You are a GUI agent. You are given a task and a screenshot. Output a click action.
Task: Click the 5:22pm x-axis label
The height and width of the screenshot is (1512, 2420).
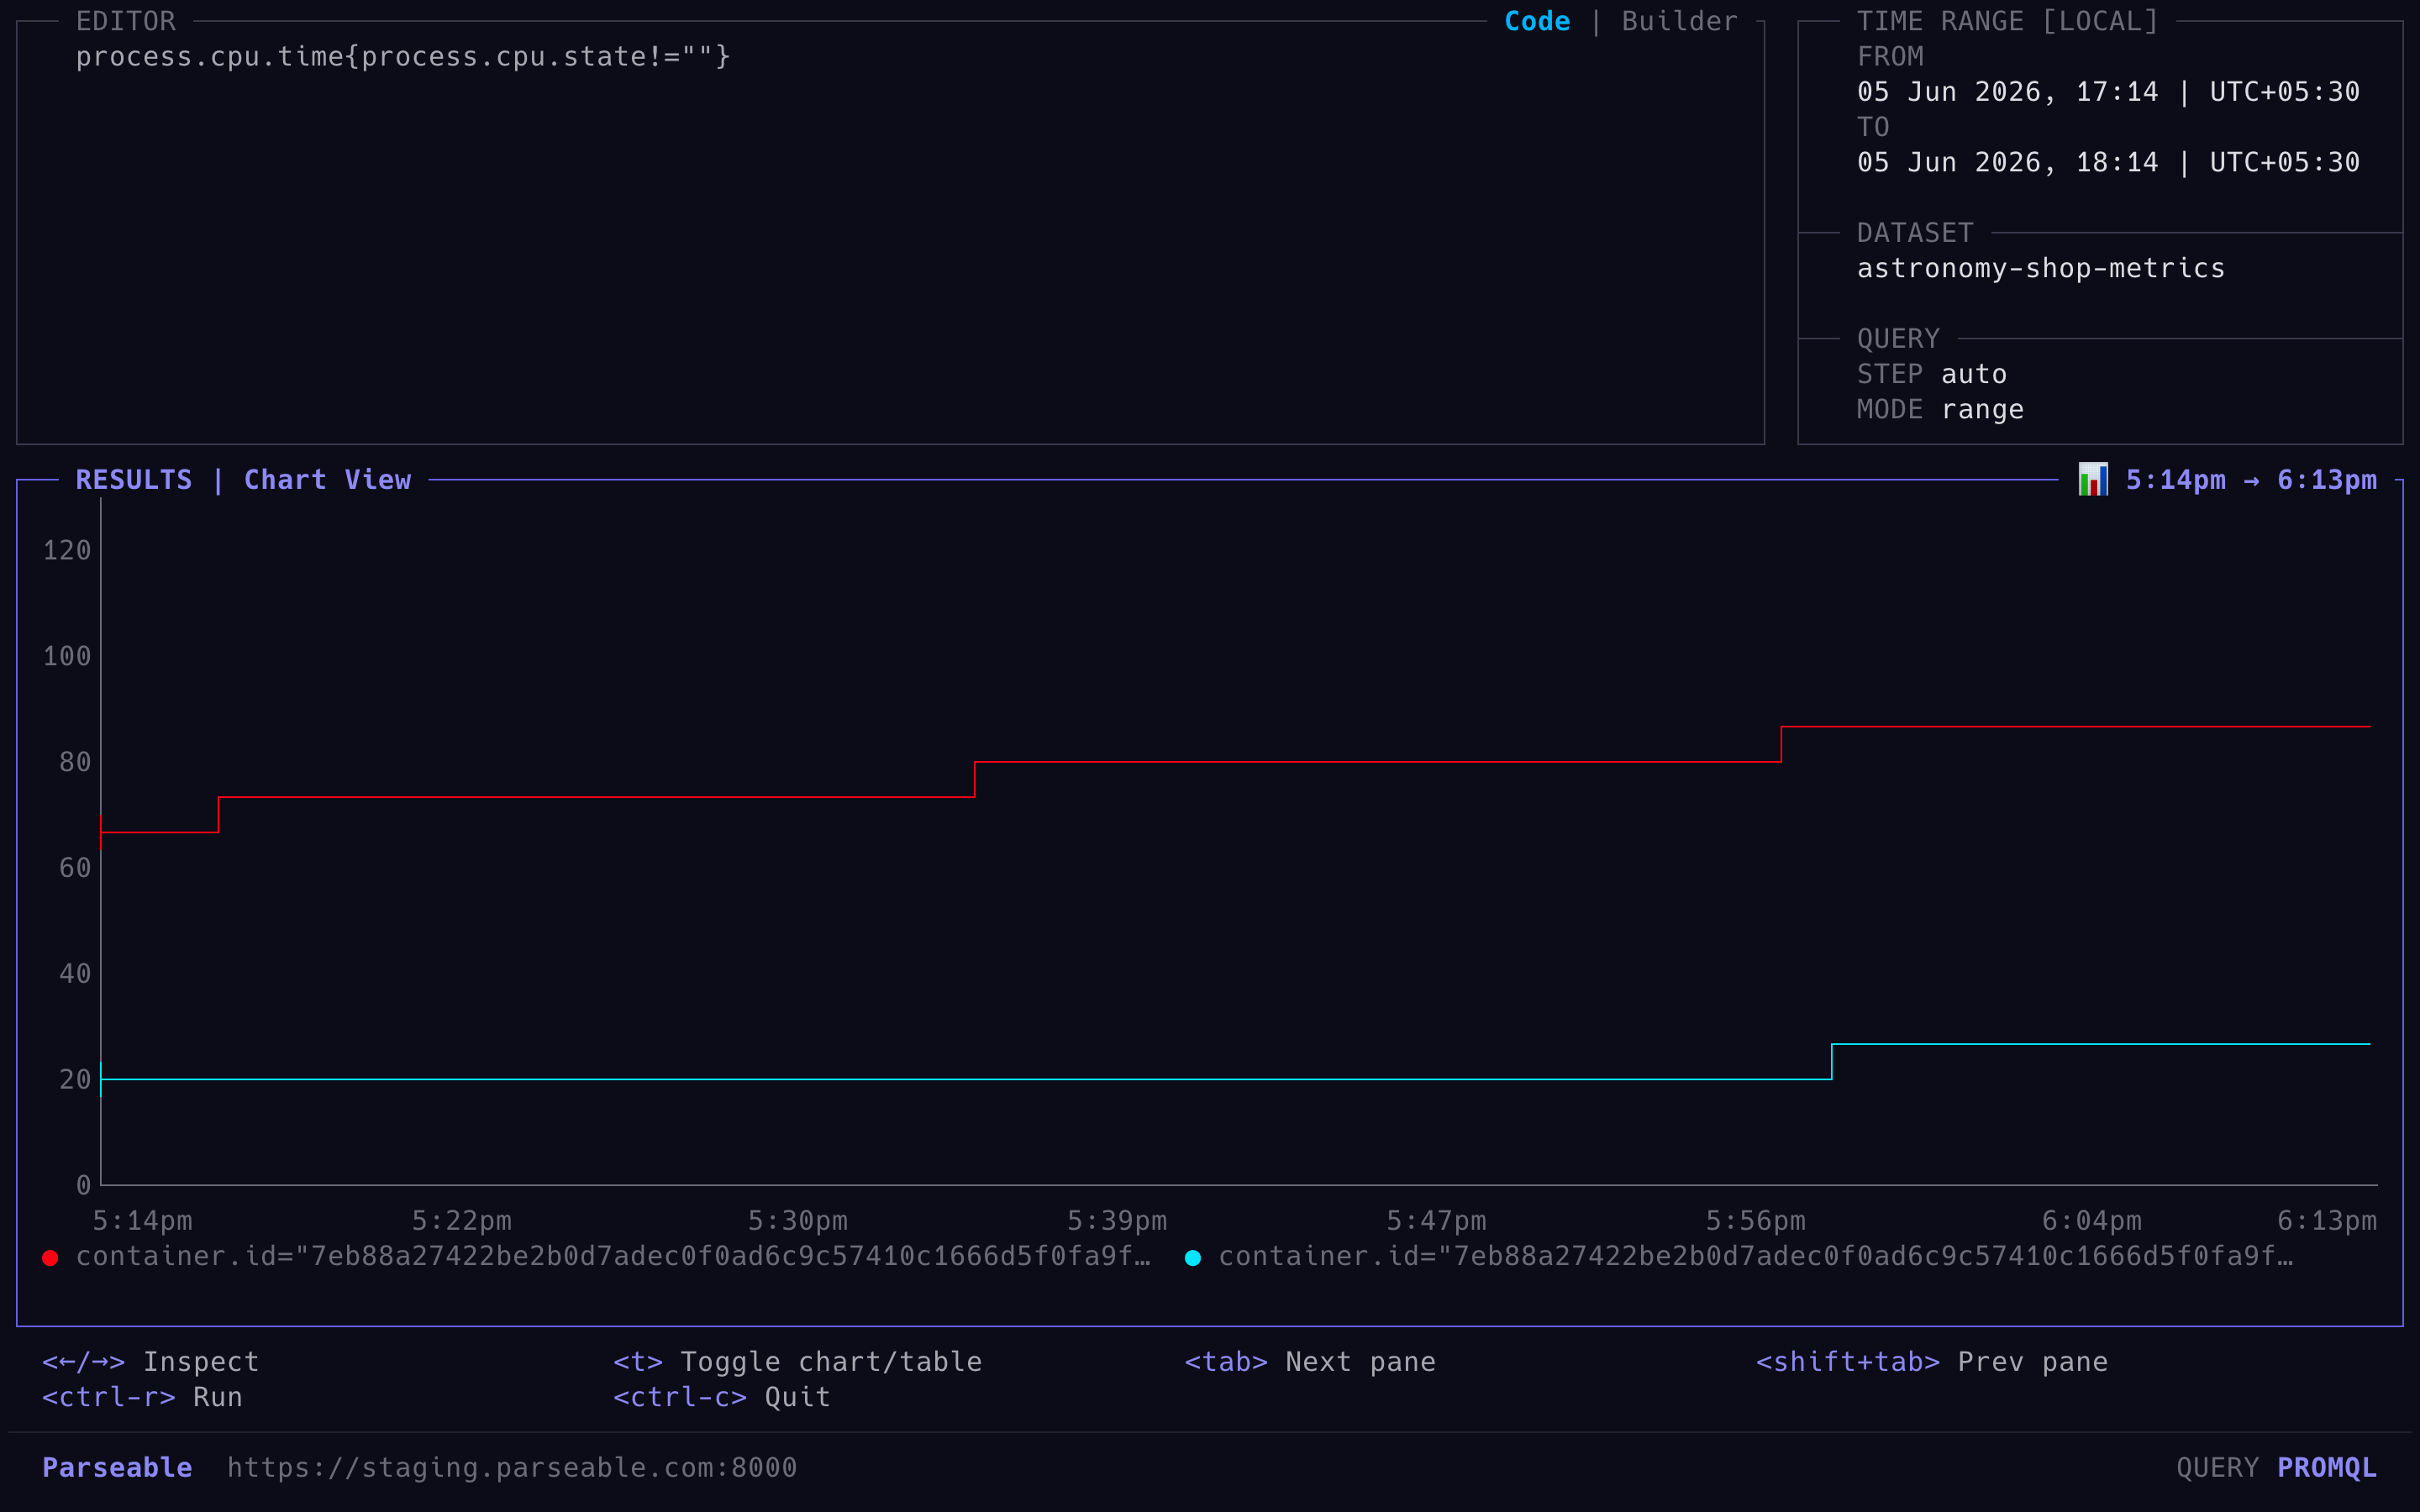pos(462,1221)
